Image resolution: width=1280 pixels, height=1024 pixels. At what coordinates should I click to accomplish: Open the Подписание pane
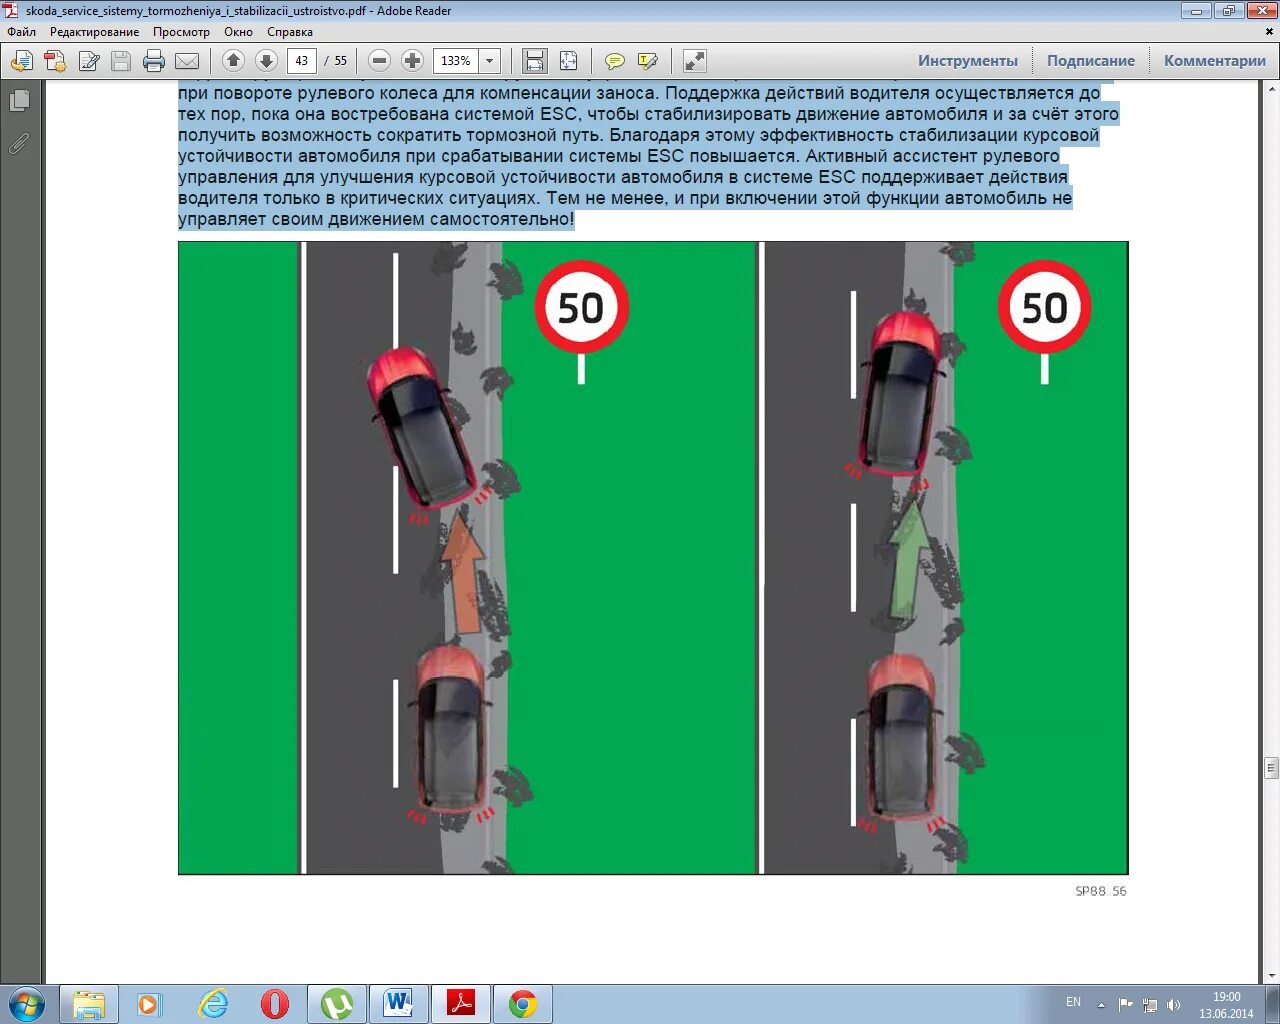tap(1091, 61)
